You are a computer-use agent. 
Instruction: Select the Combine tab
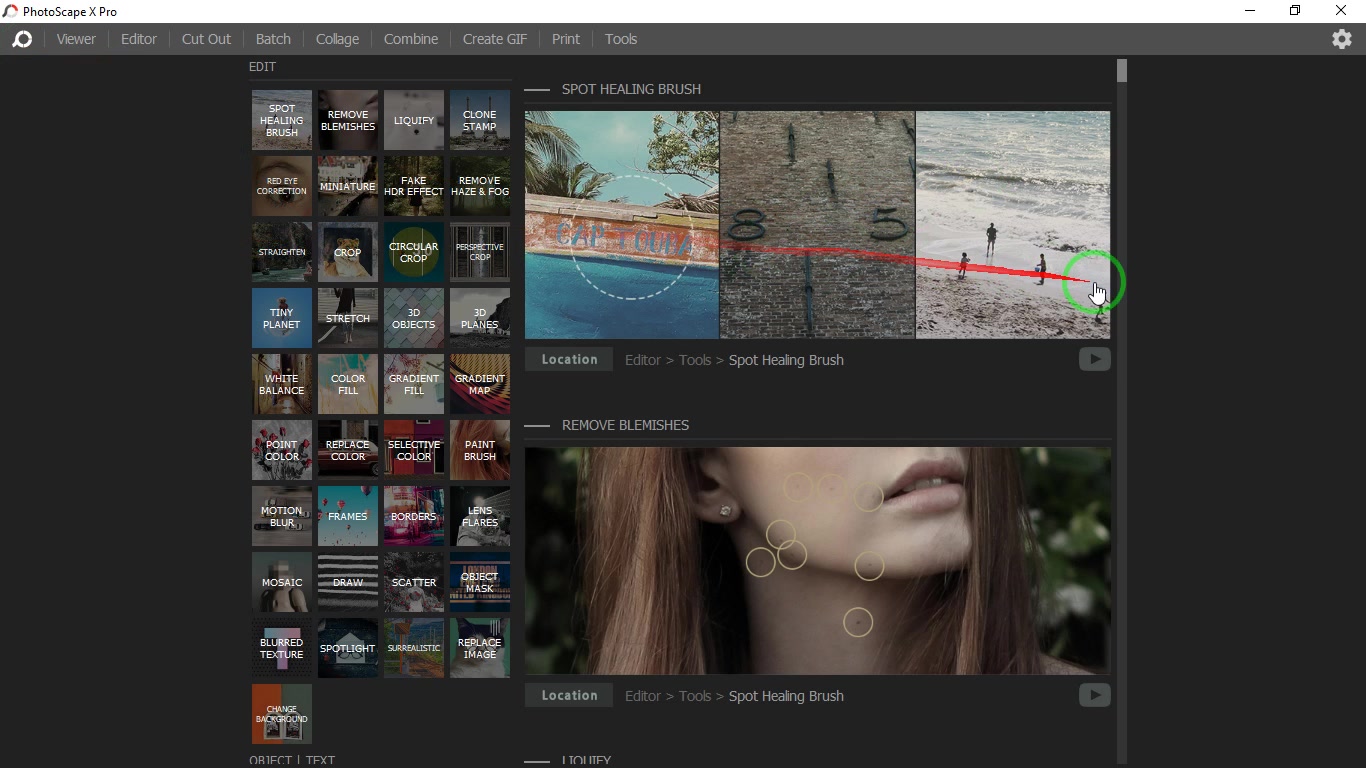tap(411, 39)
